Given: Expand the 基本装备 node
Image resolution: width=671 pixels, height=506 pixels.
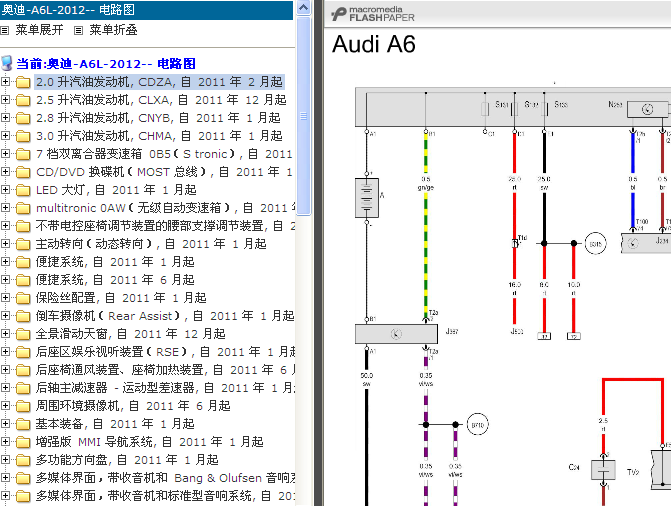Looking at the screenshot, I should (x=5, y=423).
